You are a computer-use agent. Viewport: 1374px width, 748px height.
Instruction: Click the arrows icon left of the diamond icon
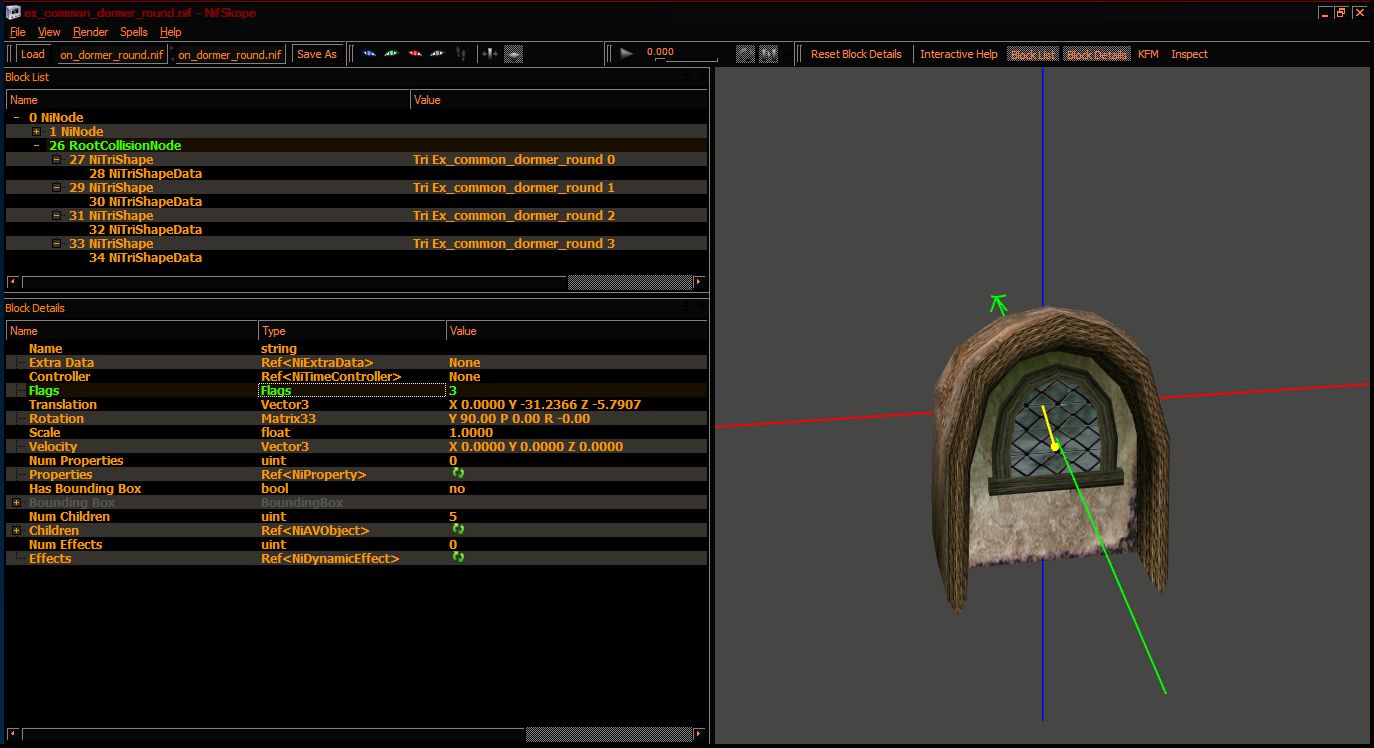click(x=490, y=54)
